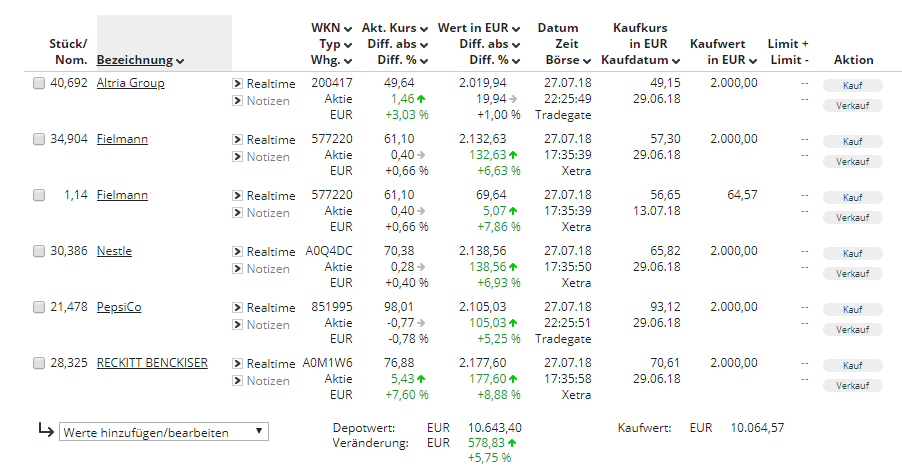Click Notizen arrow icon for Fielmann 34,904 row
902x475 pixels.
[238, 156]
